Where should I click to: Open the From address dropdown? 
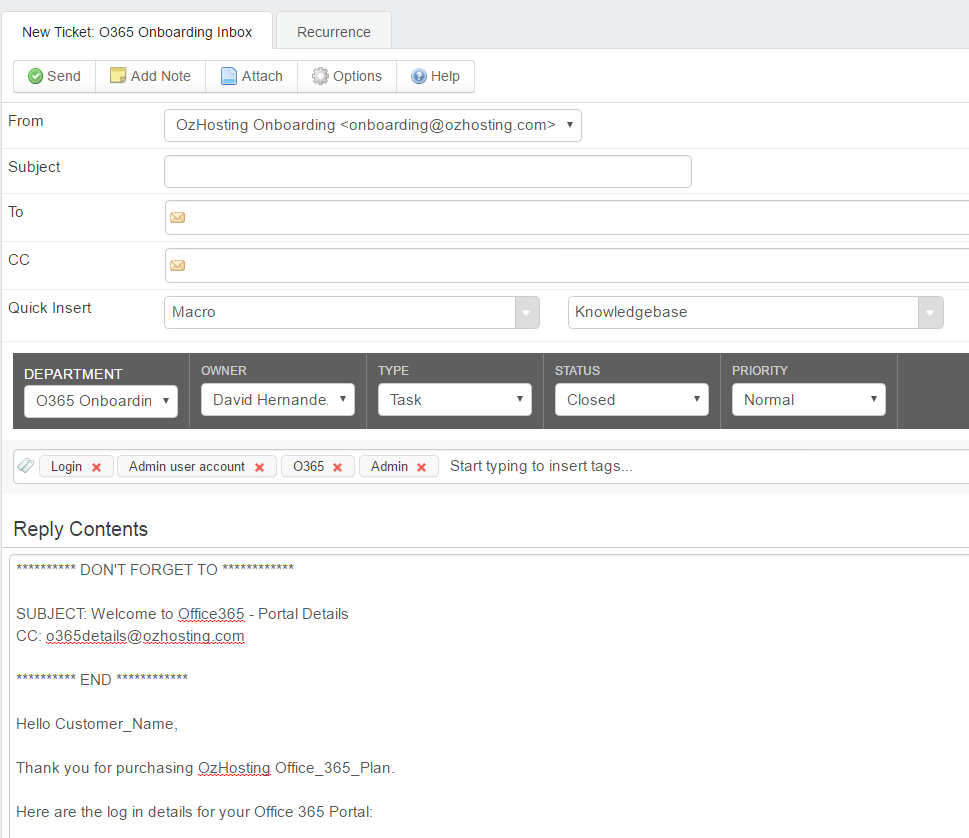tap(373, 125)
